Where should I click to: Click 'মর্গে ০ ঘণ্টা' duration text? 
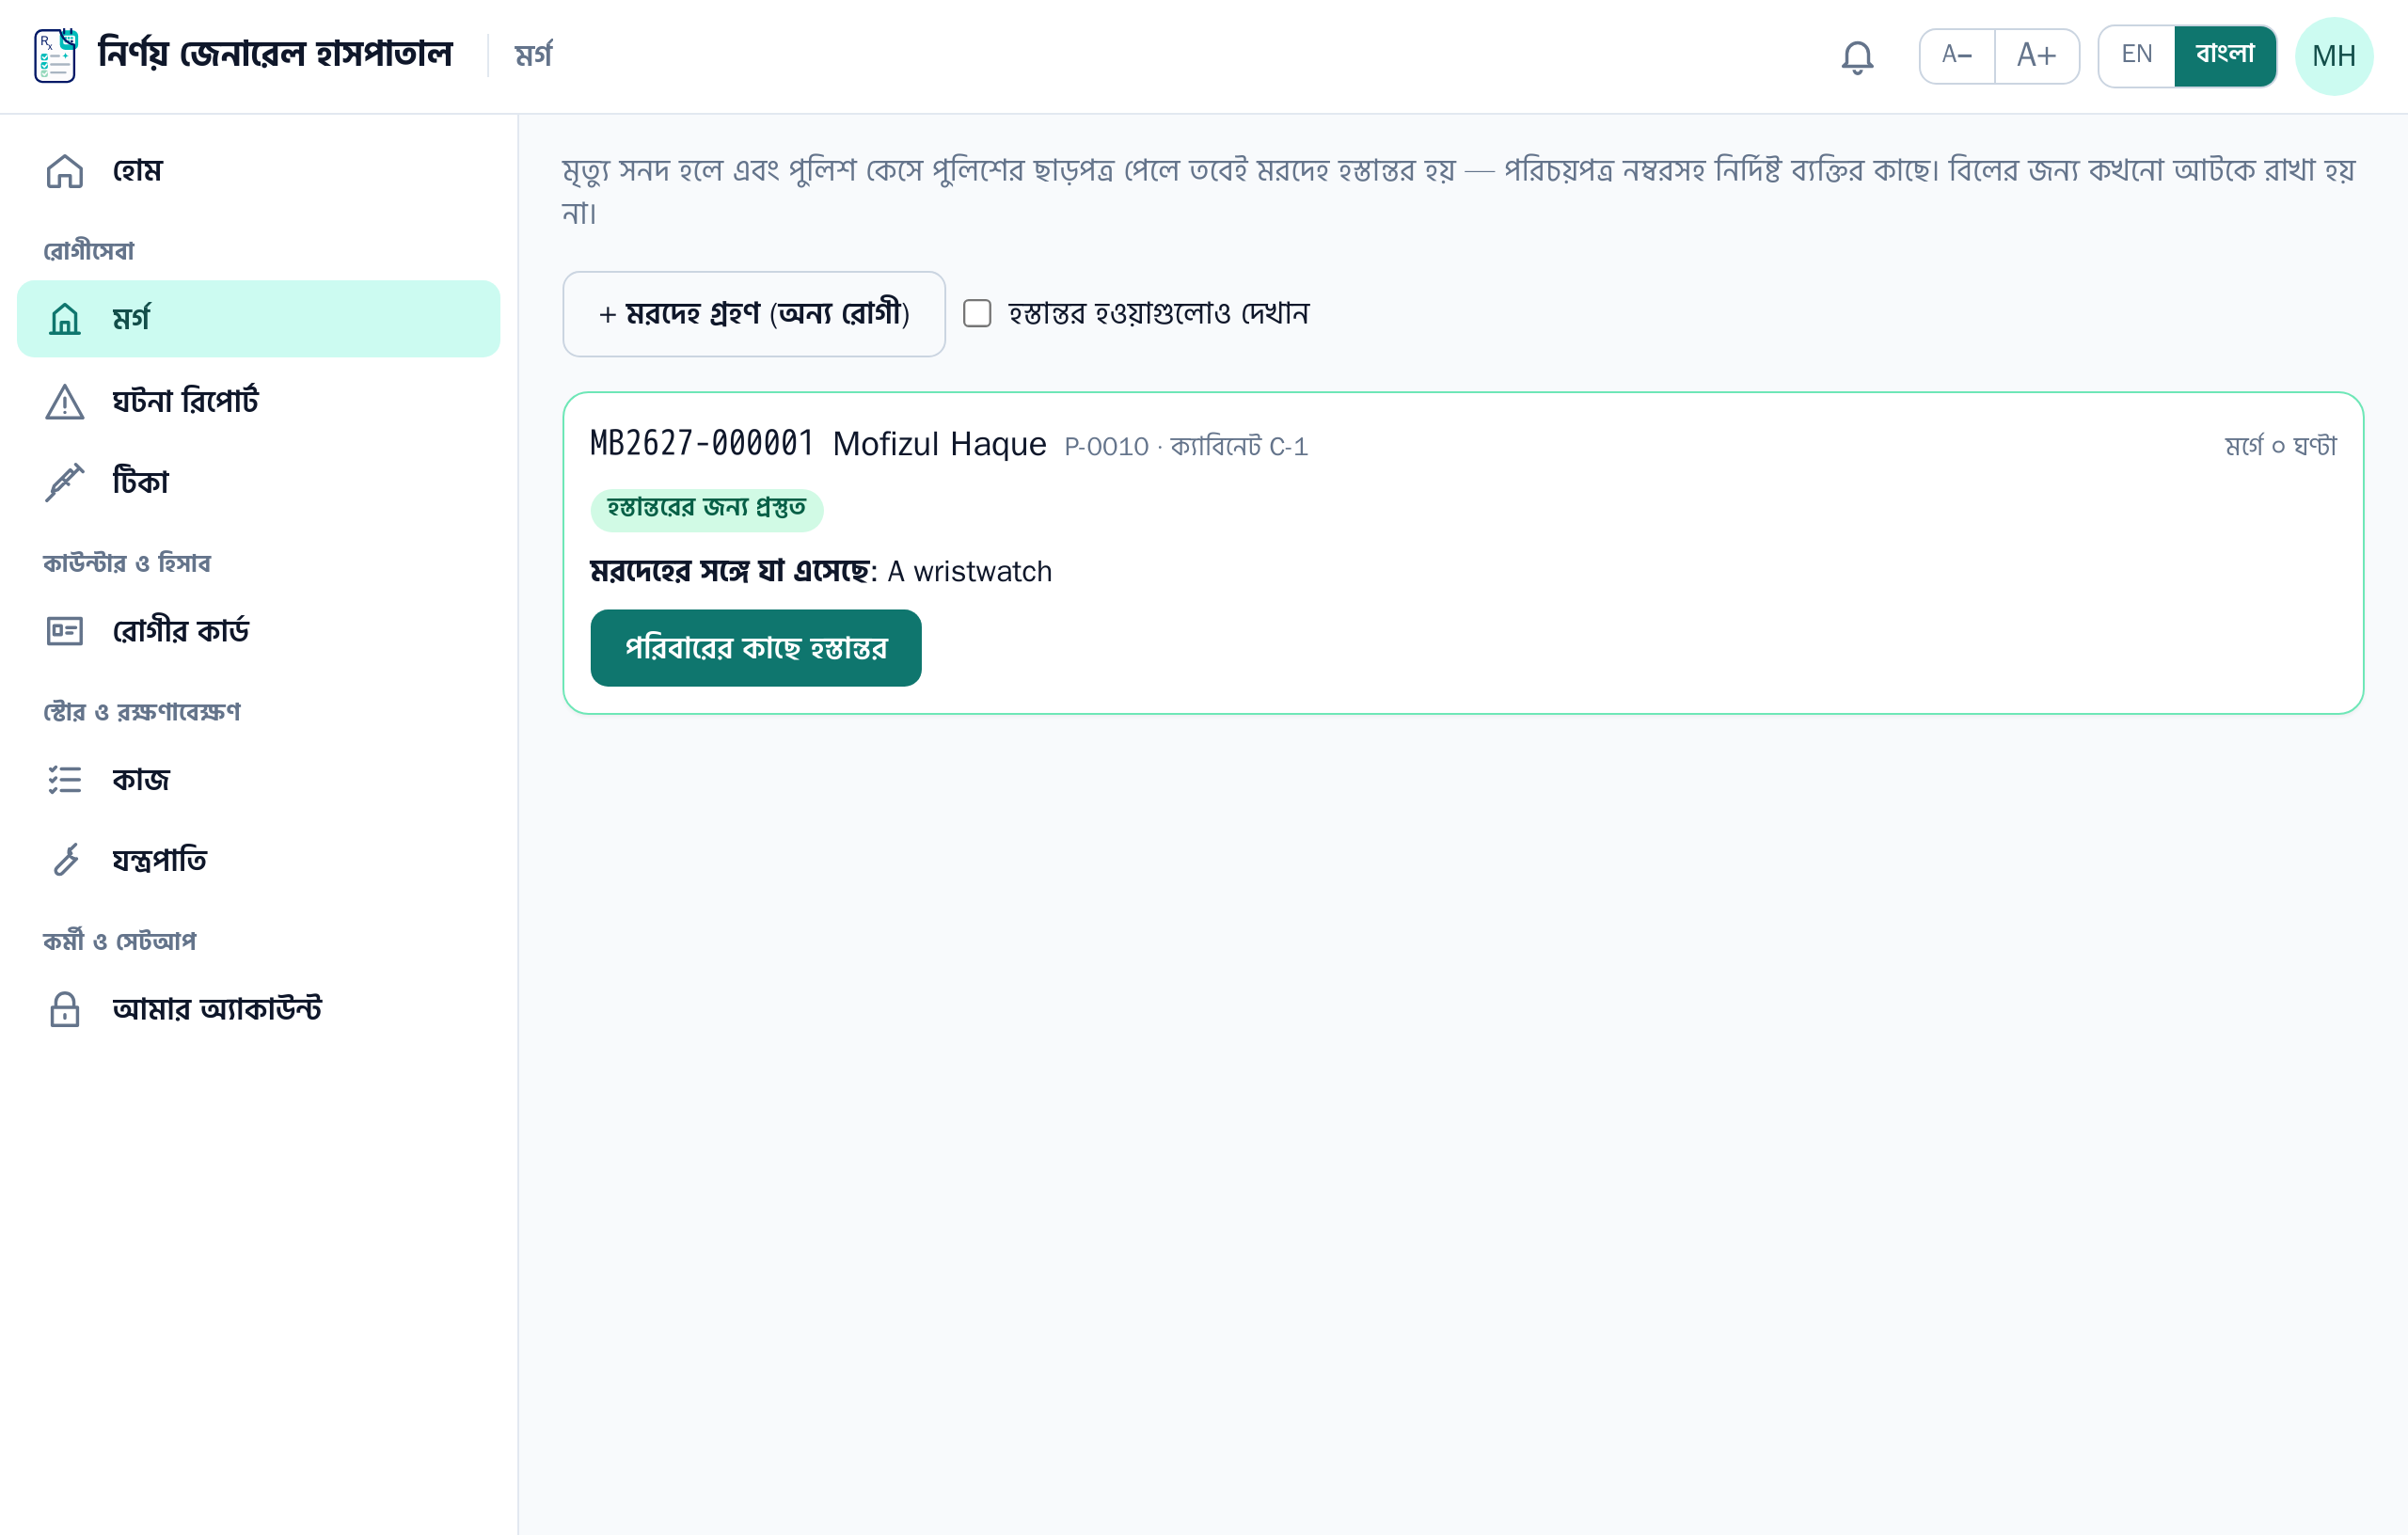pyautogui.click(x=2281, y=446)
